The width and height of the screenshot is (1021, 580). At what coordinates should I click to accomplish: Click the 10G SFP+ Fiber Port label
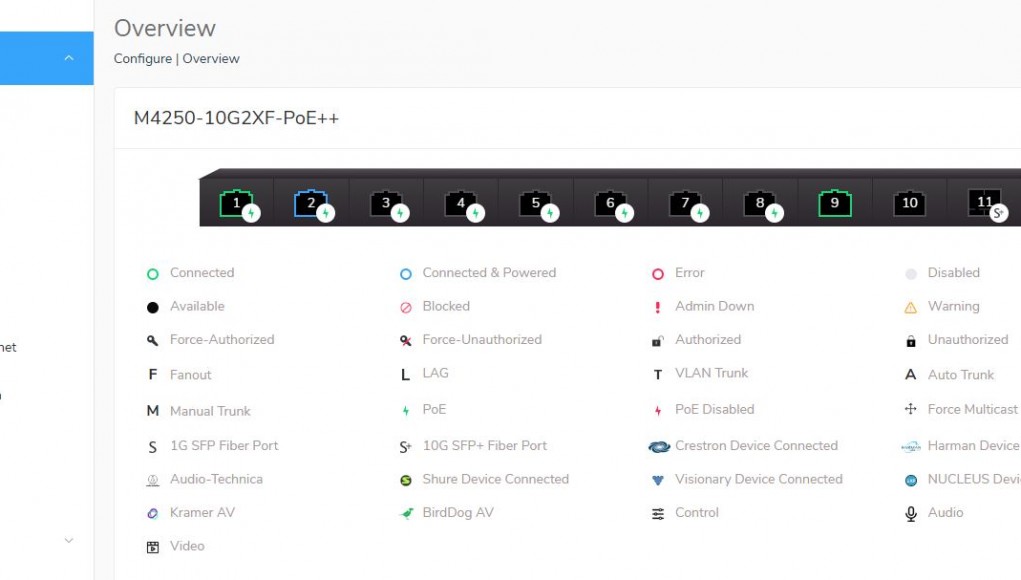tap(484, 446)
